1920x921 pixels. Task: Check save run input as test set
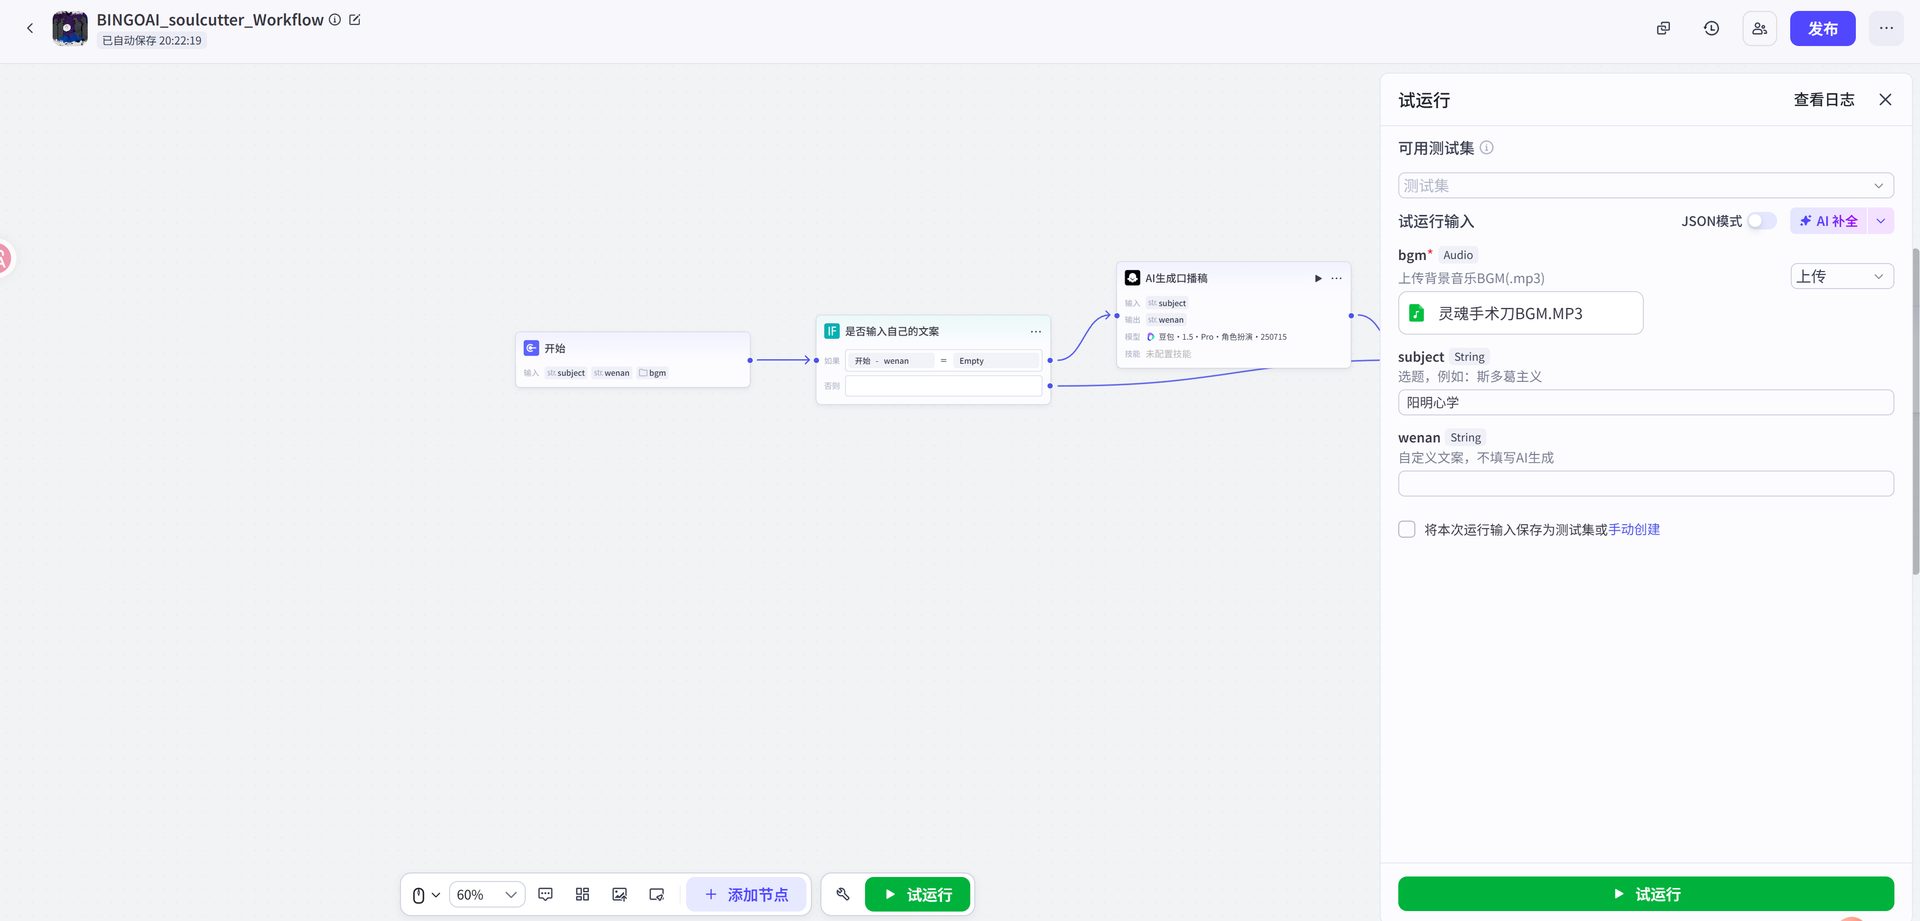(x=1407, y=529)
